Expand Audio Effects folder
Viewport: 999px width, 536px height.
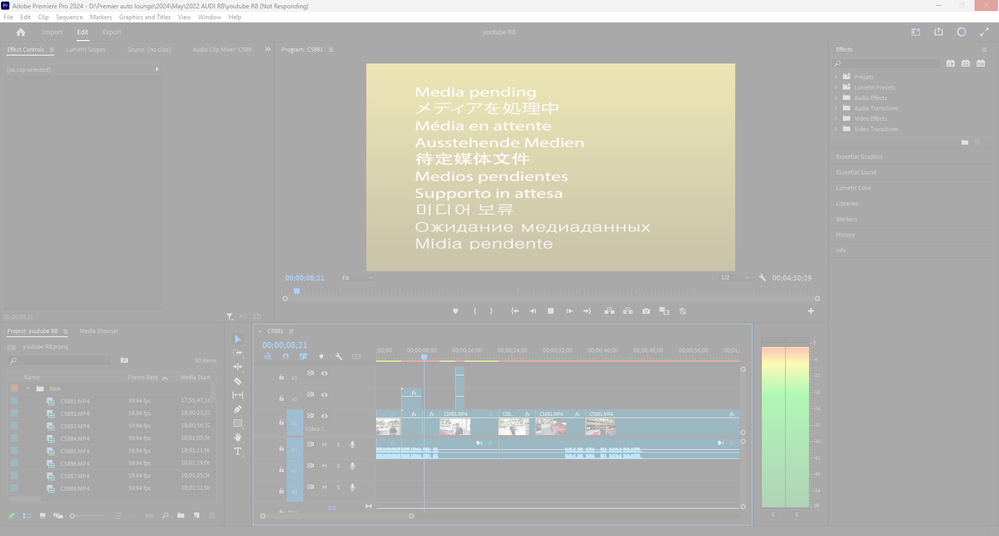pyautogui.click(x=836, y=98)
